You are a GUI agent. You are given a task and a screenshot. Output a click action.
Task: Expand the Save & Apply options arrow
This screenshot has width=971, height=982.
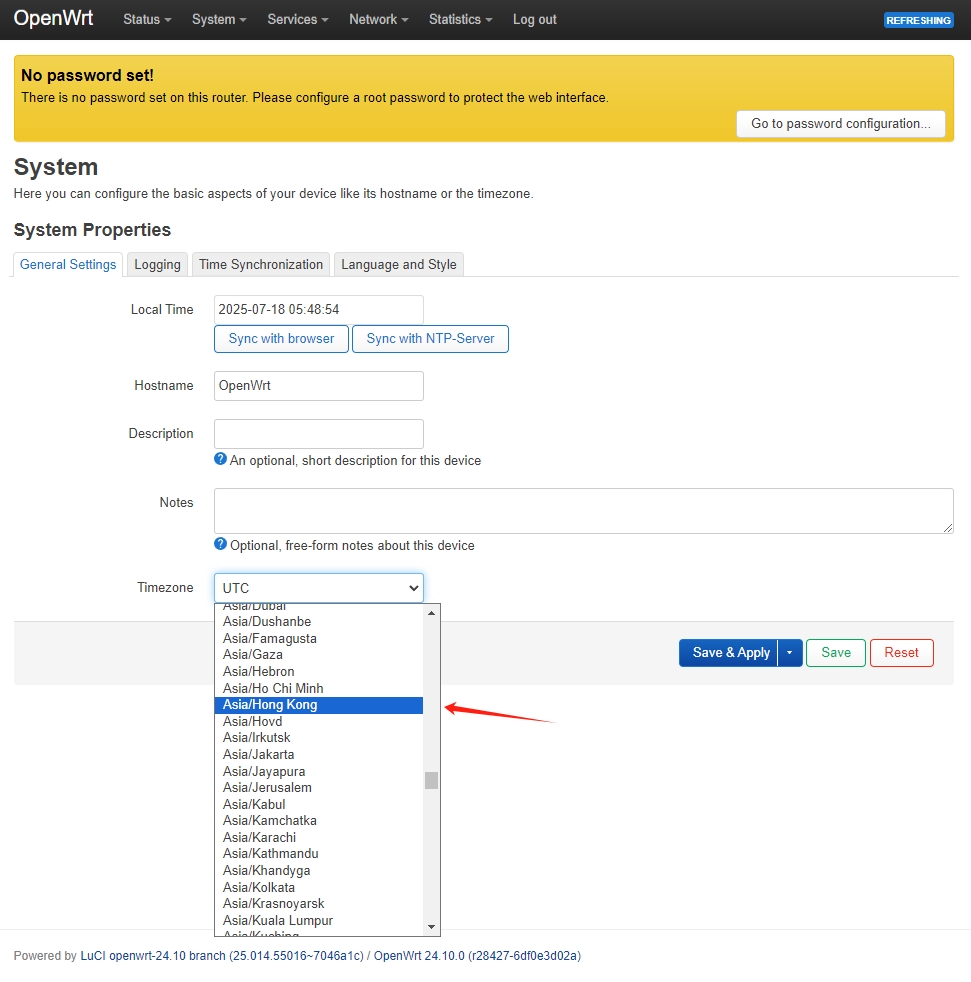[x=790, y=653]
